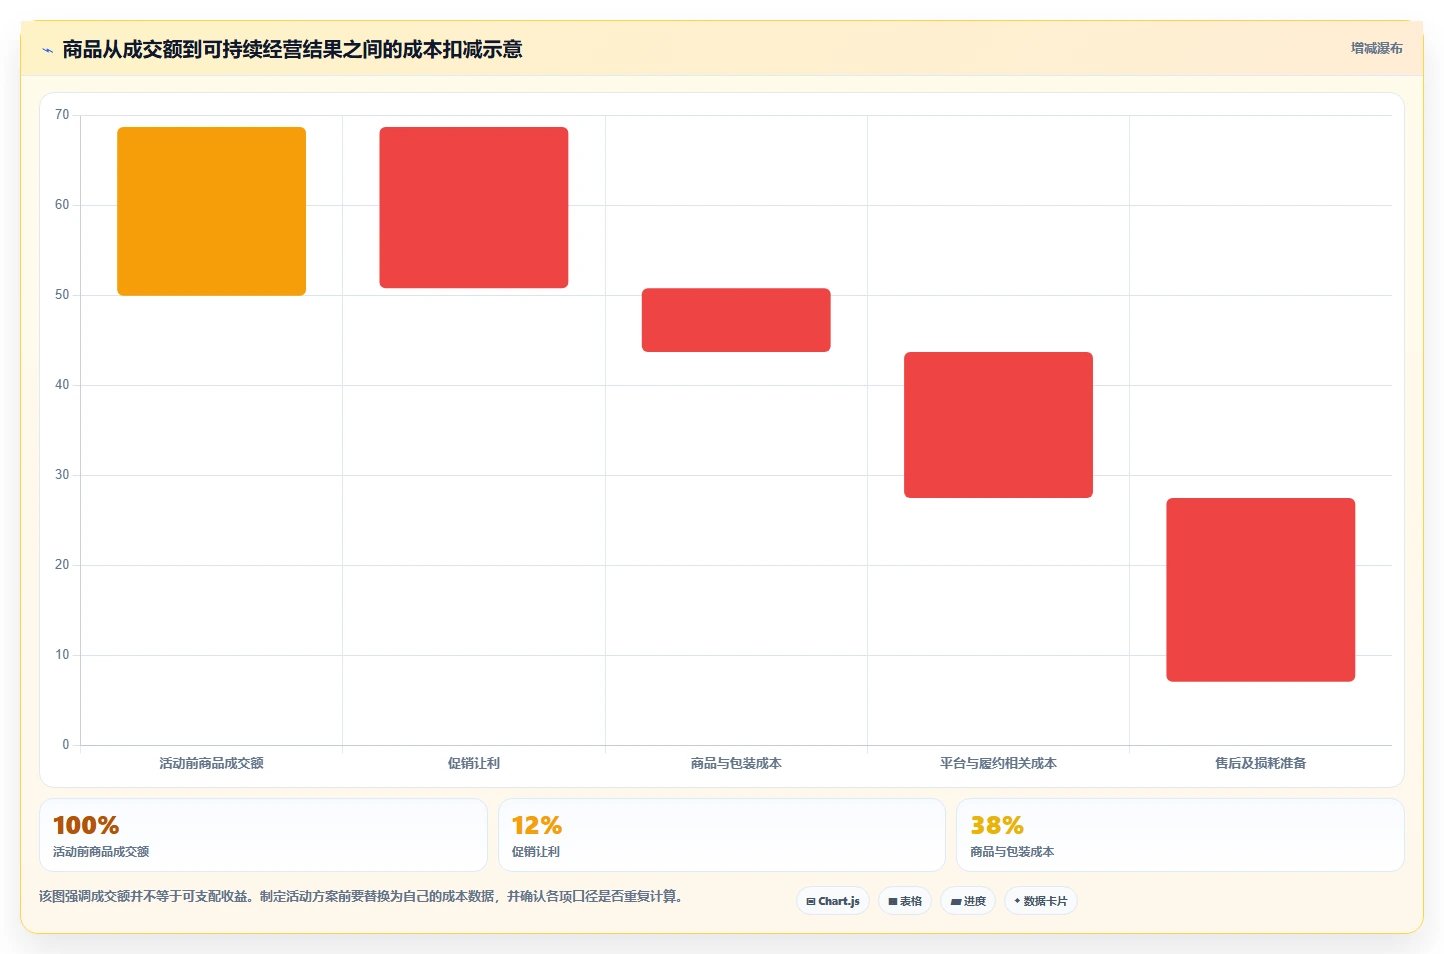Click the lightning icon beside the chart title
1444x954 pixels.
(47, 50)
